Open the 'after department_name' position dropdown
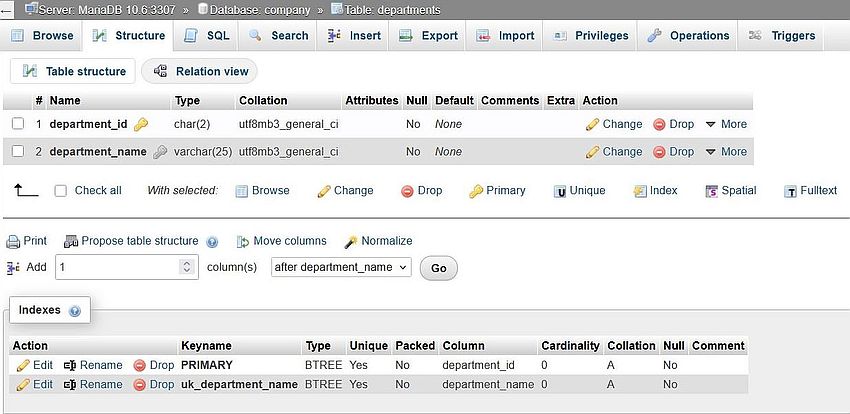The width and height of the screenshot is (850, 414). tap(342, 267)
